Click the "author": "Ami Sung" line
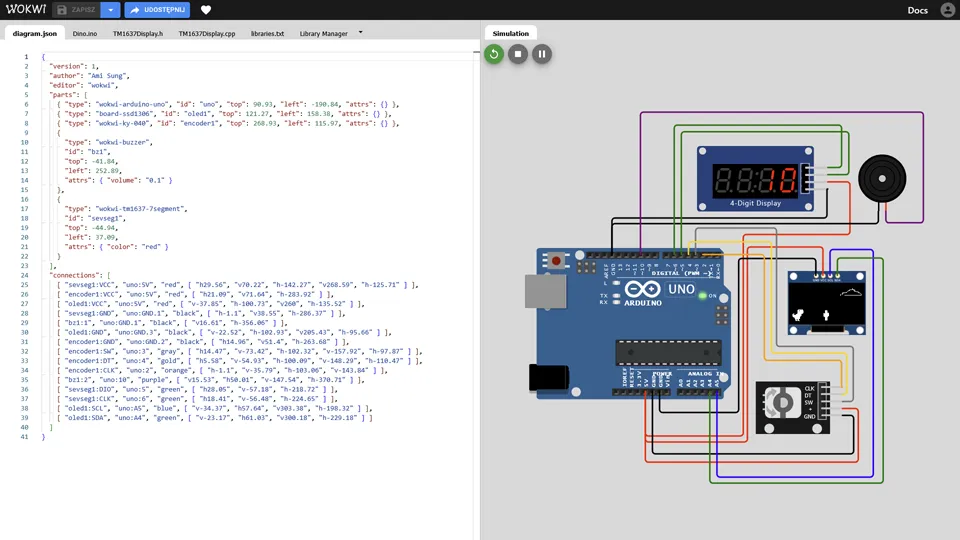 coord(89,76)
